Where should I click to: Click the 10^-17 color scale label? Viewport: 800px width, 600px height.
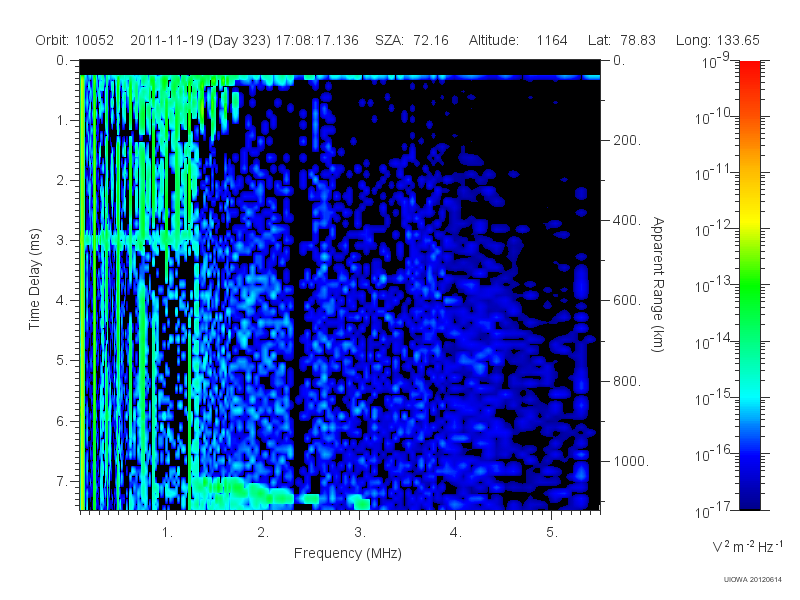pyautogui.click(x=713, y=510)
